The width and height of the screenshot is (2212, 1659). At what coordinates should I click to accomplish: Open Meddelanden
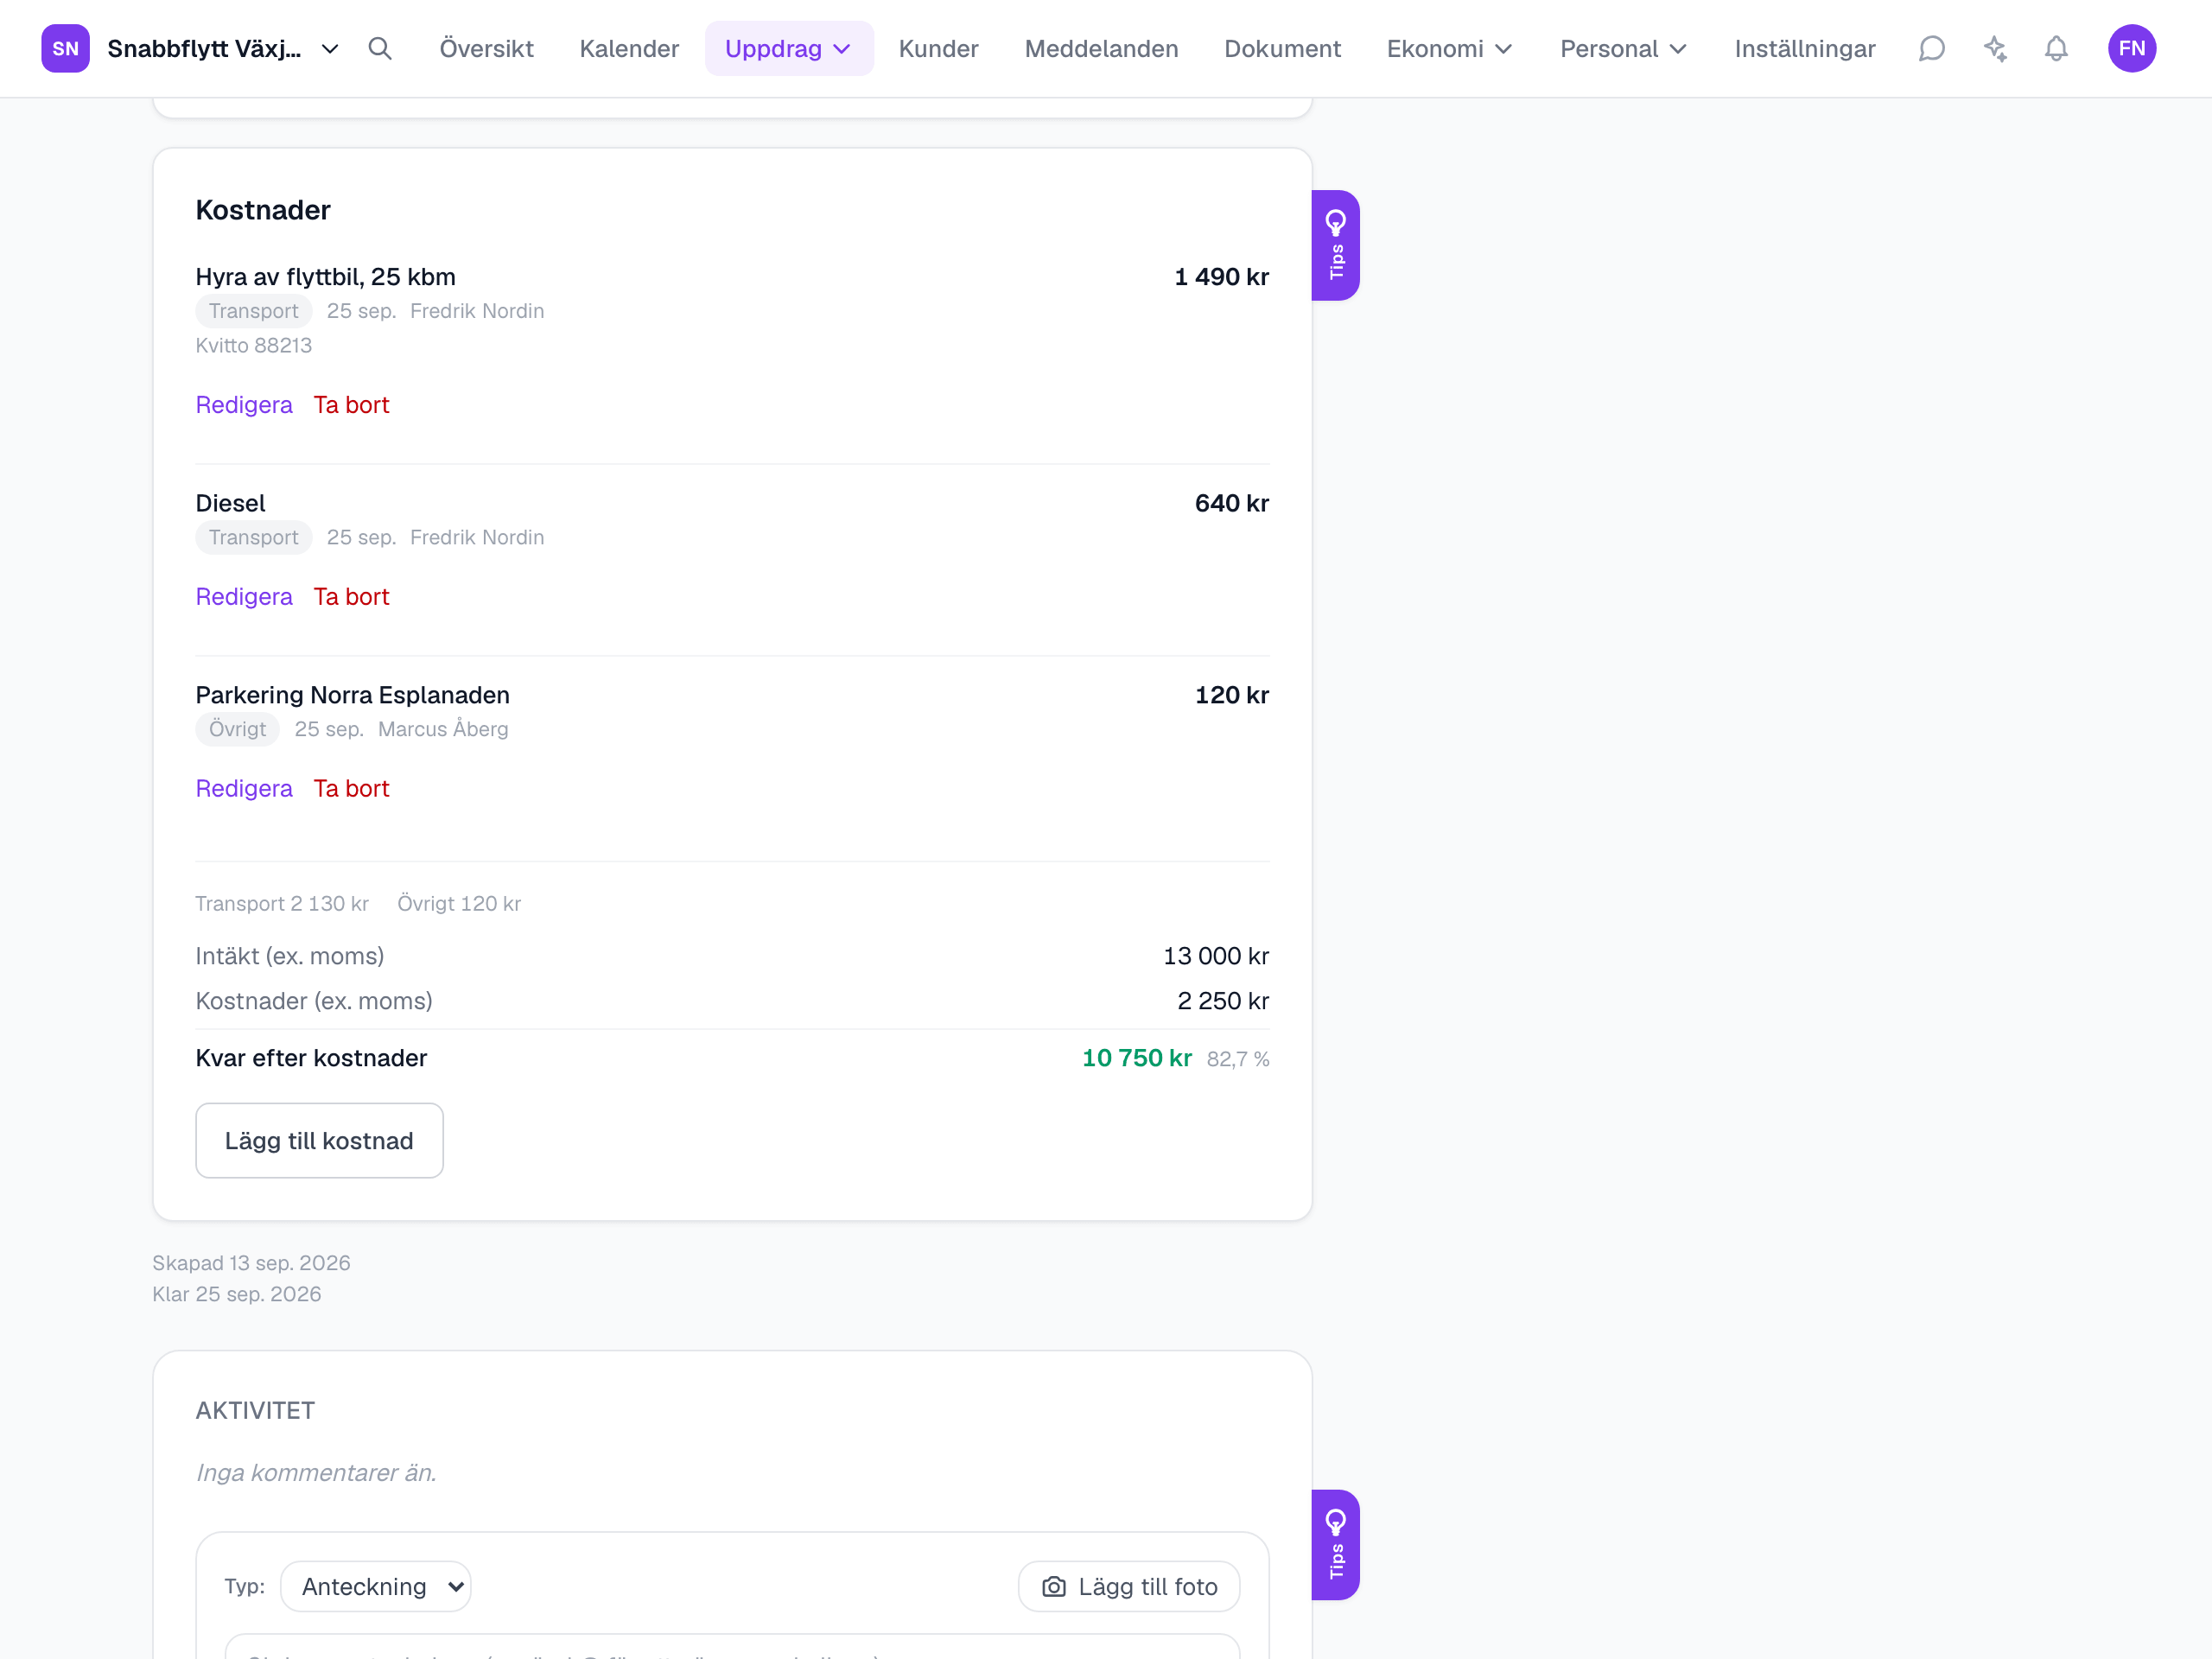[1101, 49]
